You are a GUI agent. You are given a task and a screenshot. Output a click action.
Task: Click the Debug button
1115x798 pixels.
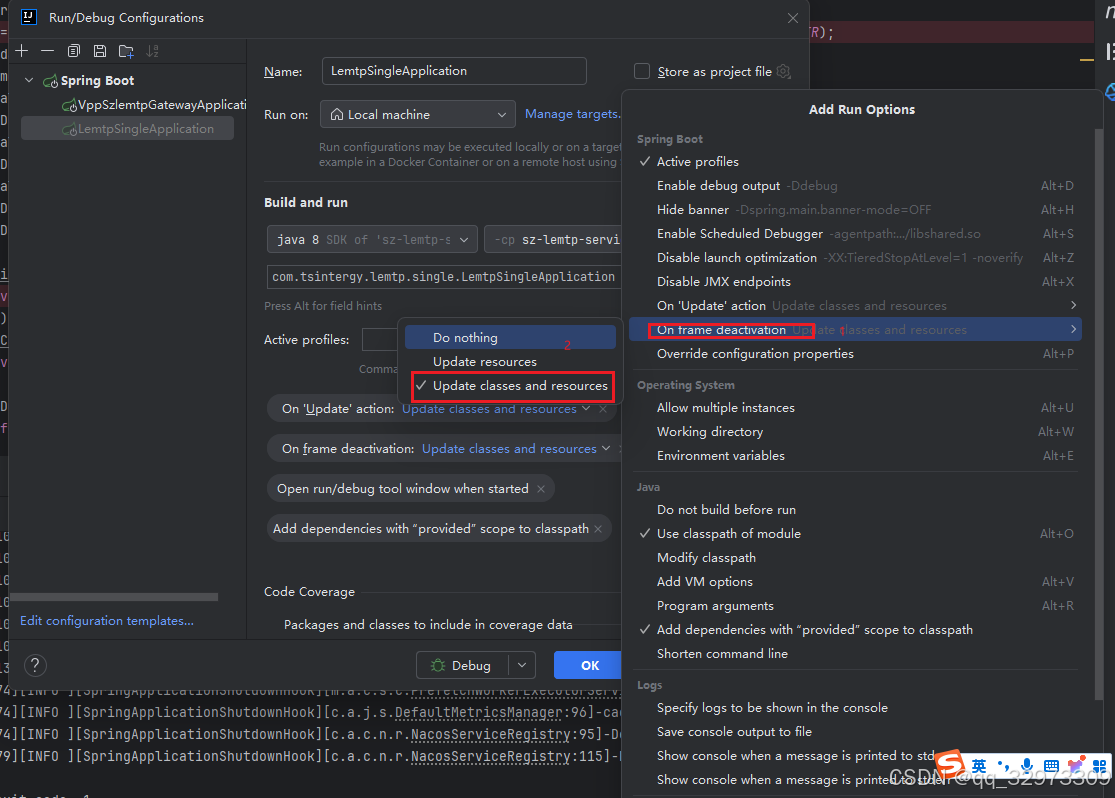point(463,665)
